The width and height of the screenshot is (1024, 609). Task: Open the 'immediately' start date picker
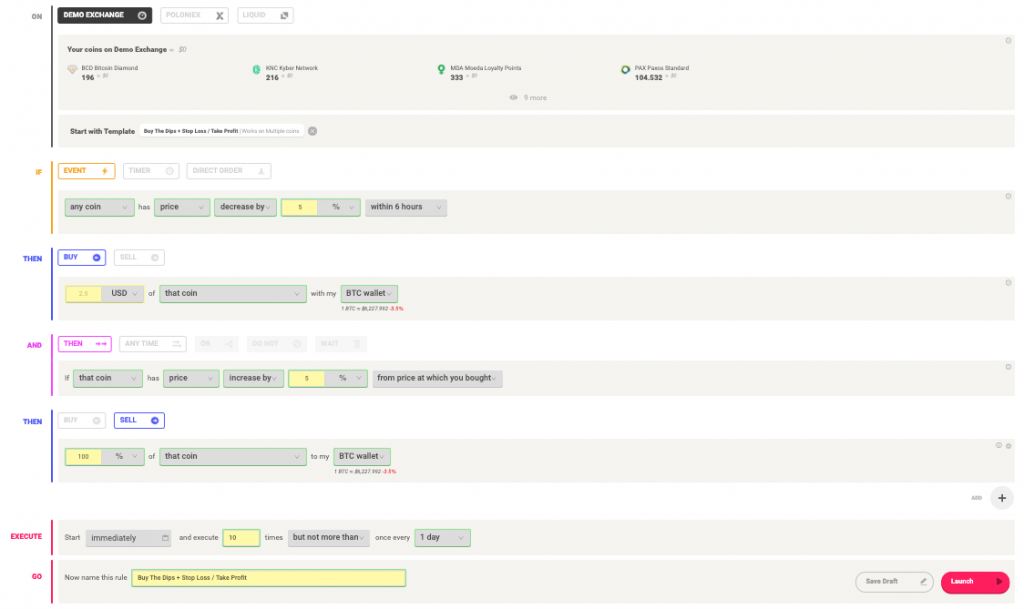[x=129, y=538]
